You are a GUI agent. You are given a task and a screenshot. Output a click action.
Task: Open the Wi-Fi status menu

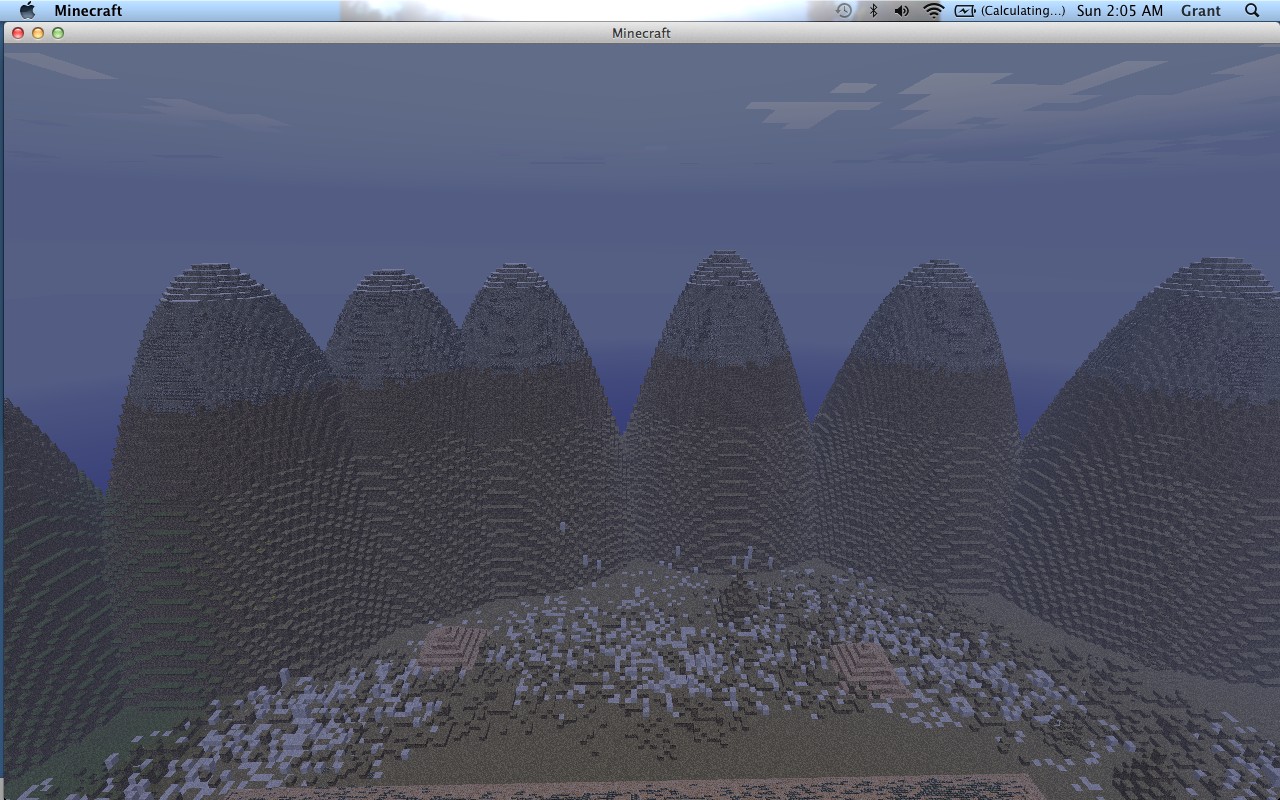tap(933, 10)
